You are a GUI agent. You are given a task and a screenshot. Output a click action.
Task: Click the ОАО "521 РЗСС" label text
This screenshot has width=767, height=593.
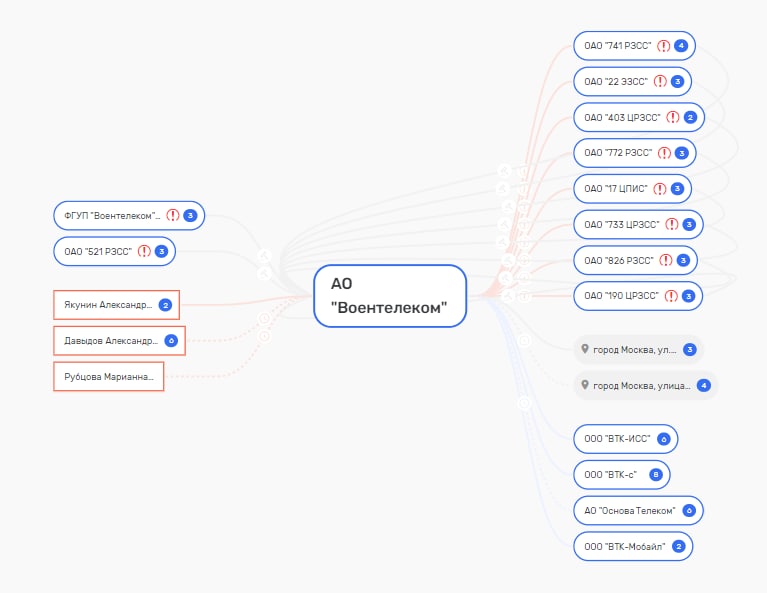(98, 251)
